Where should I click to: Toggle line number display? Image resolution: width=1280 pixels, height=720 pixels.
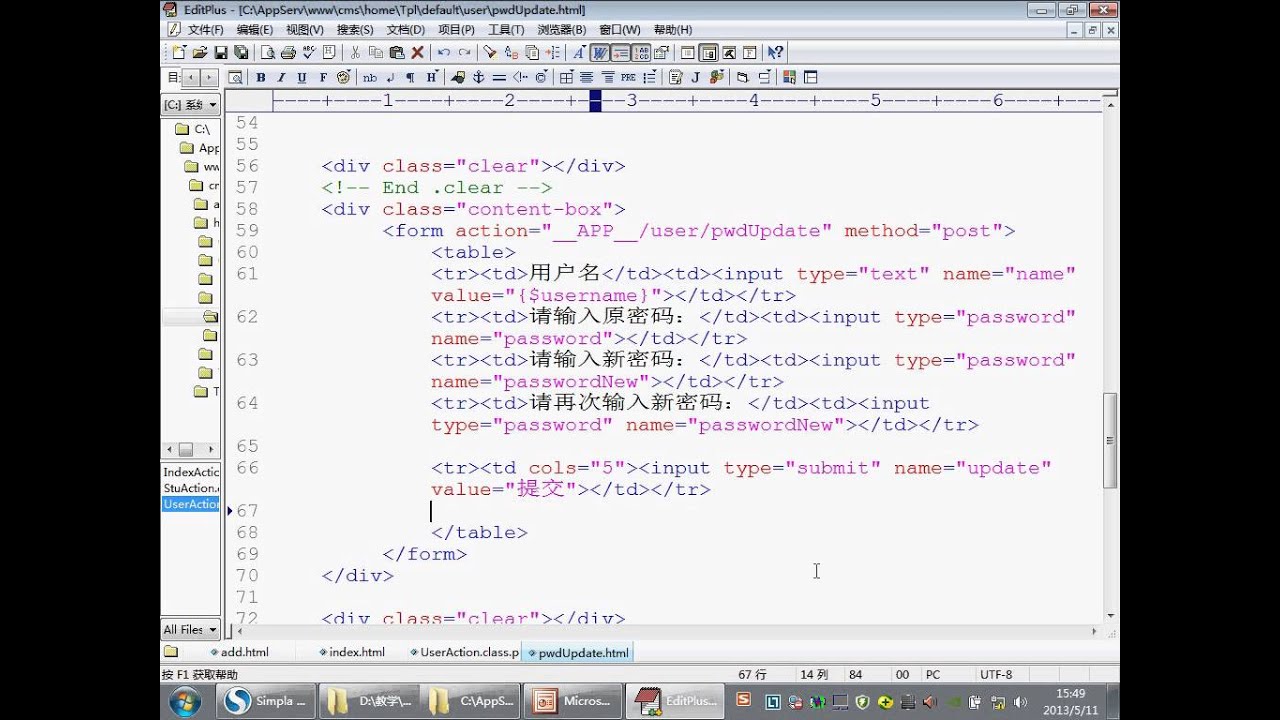coord(641,53)
